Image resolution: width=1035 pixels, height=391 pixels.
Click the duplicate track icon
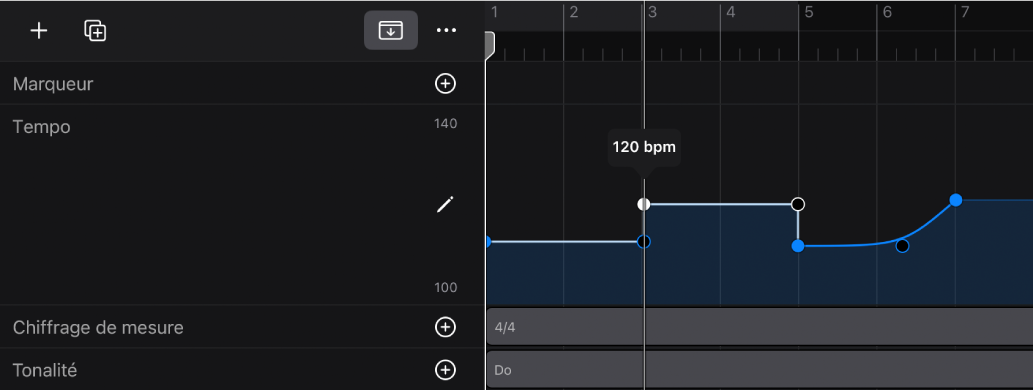(95, 31)
